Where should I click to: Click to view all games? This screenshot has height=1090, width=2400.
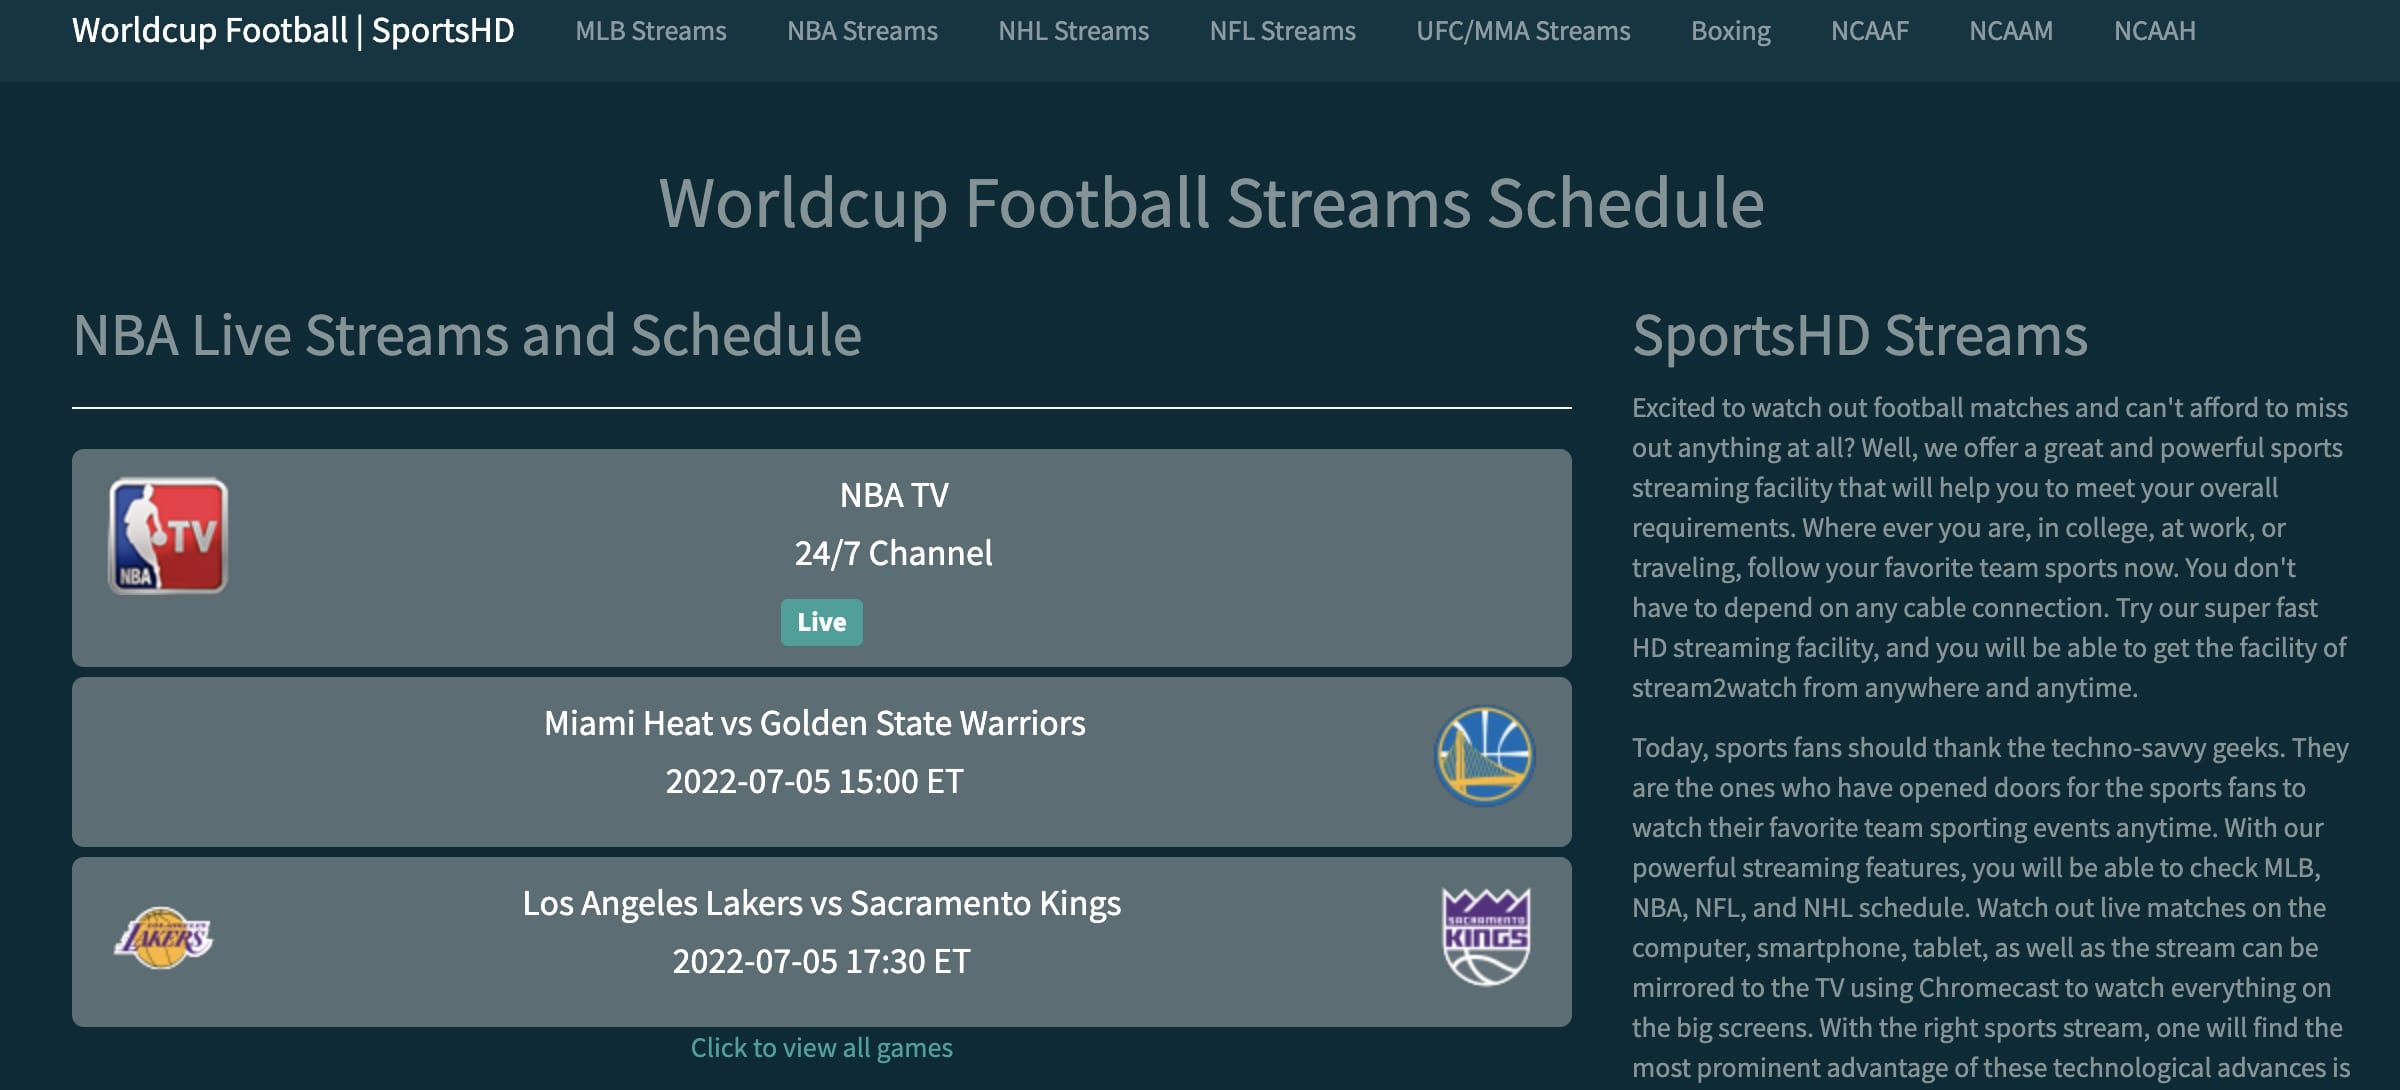point(821,1047)
